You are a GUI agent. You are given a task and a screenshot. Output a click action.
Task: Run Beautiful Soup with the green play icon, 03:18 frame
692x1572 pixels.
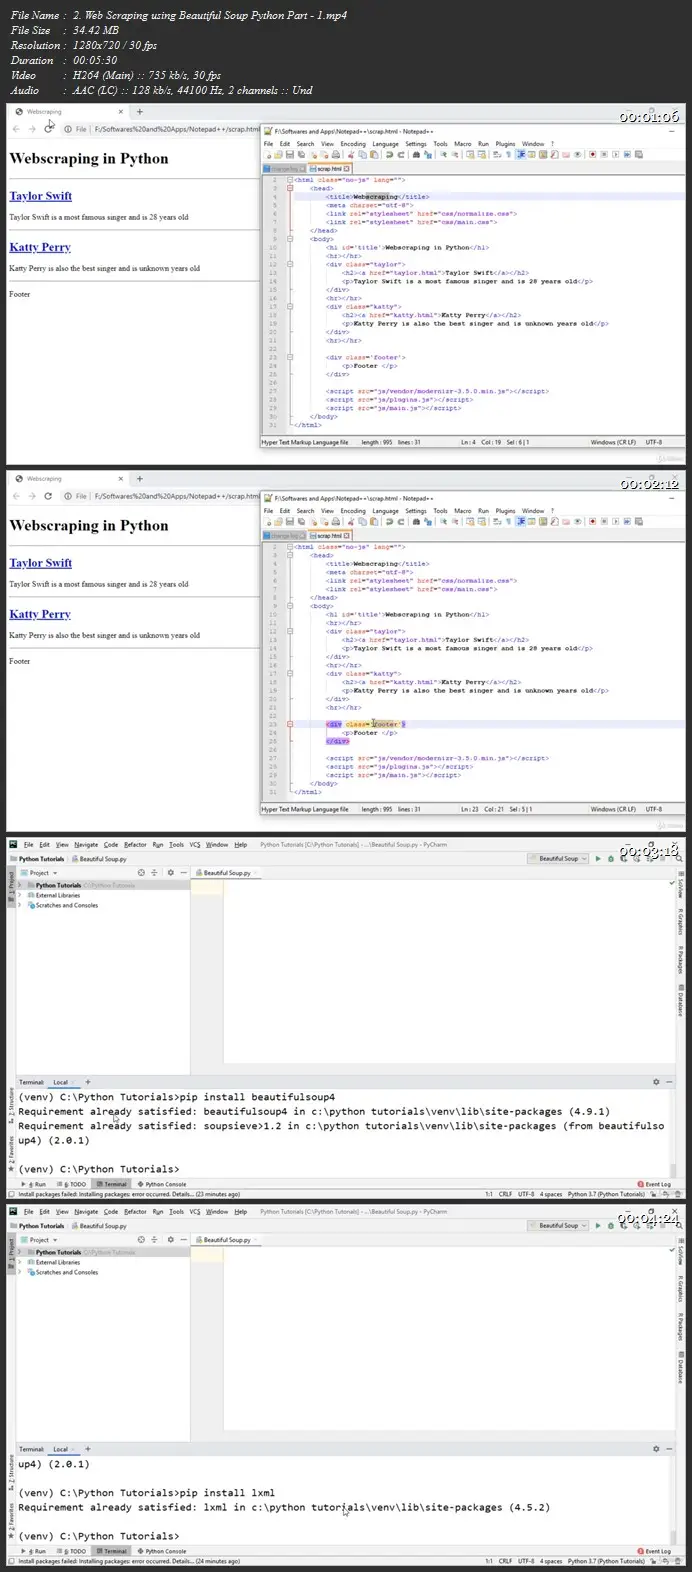(x=598, y=858)
